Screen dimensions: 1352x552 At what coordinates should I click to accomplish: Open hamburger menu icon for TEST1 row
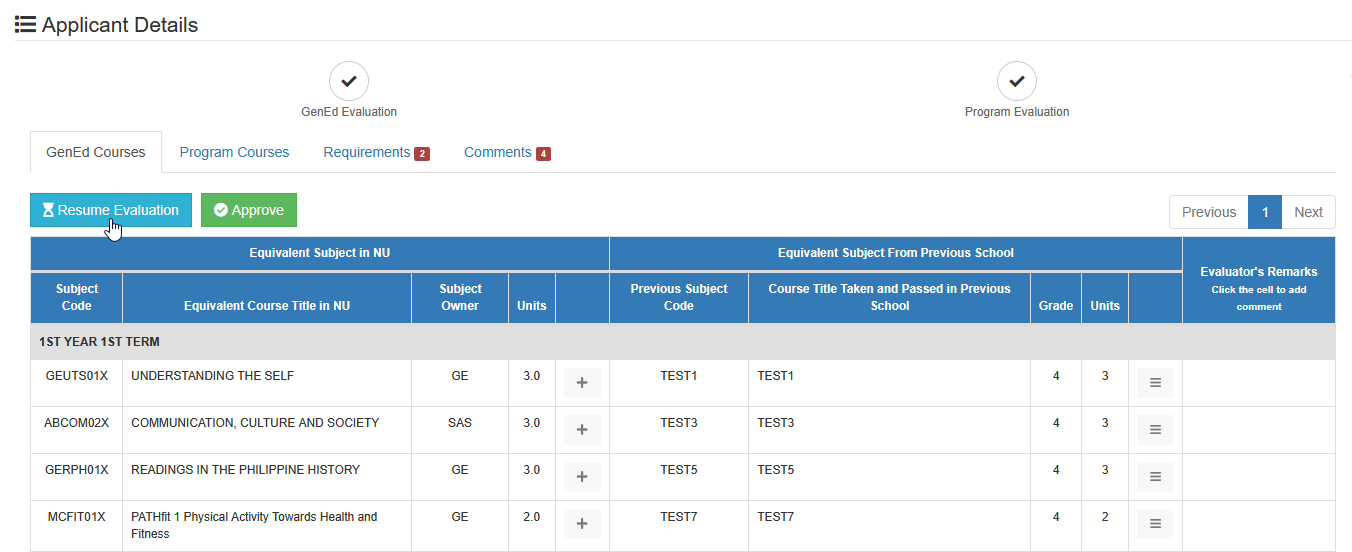(x=1155, y=383)
